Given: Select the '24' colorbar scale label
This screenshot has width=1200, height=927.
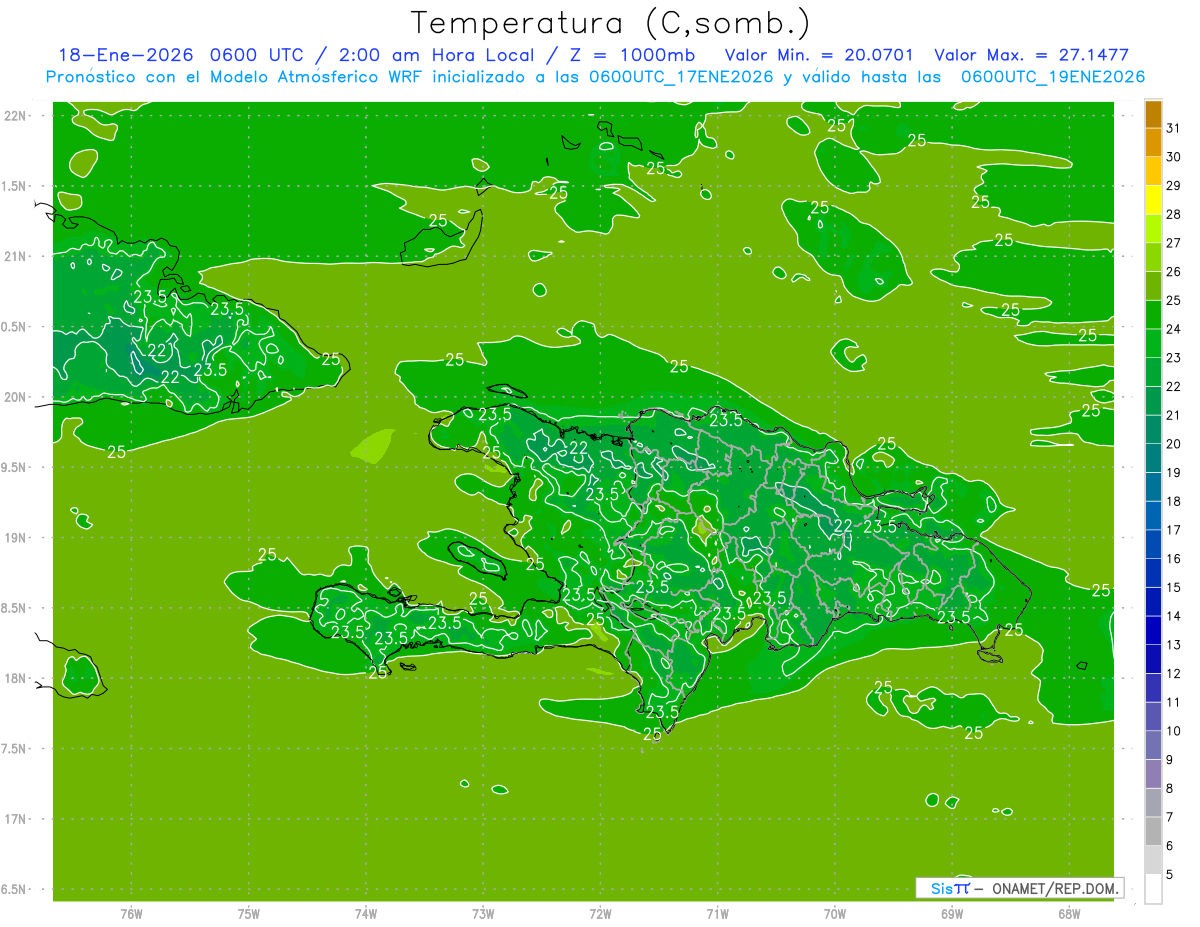Looking at the screenshot, I should tap(1174, 329).
